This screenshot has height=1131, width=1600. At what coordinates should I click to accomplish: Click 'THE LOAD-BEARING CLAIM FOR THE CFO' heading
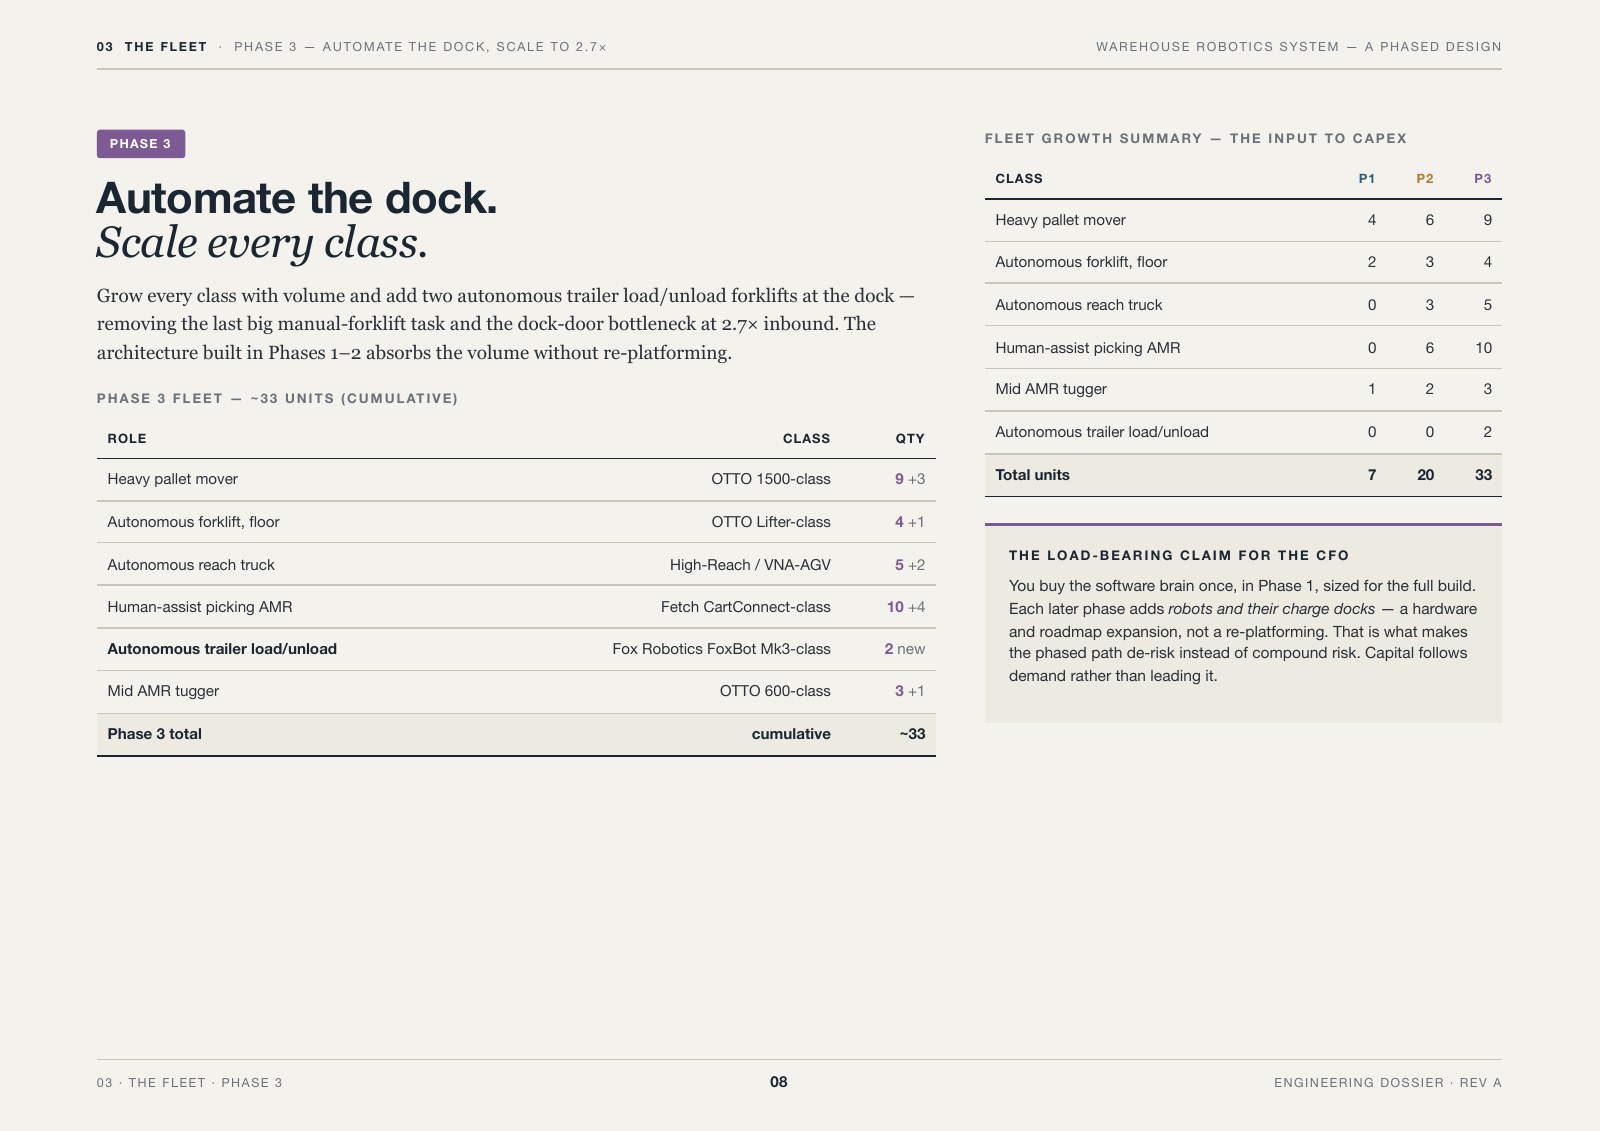click(x=1179, y=556)
